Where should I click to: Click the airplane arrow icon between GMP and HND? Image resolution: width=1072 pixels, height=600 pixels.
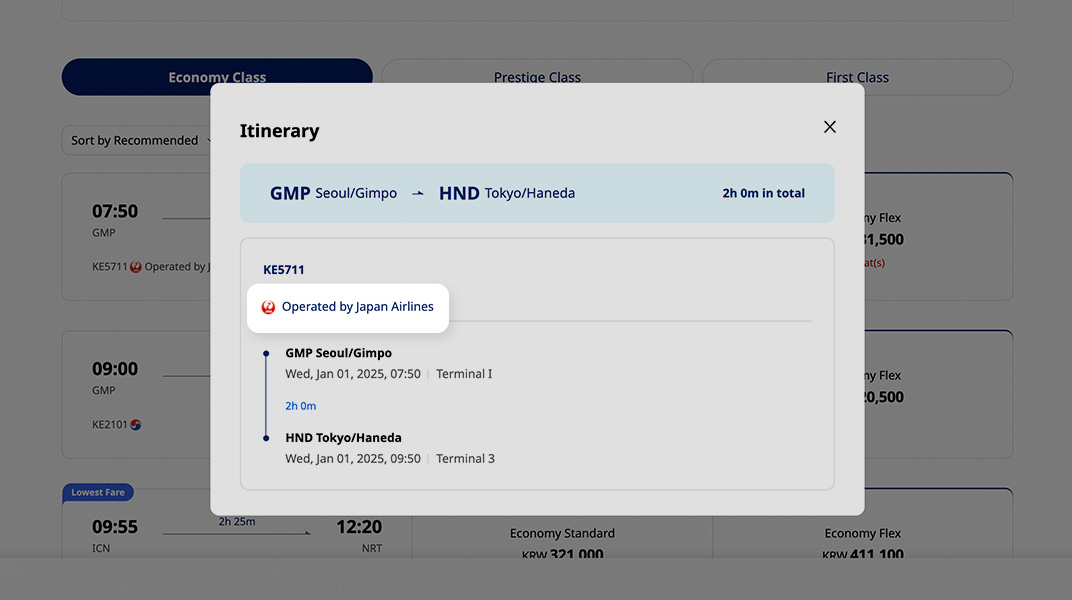(x=418, y=193)
